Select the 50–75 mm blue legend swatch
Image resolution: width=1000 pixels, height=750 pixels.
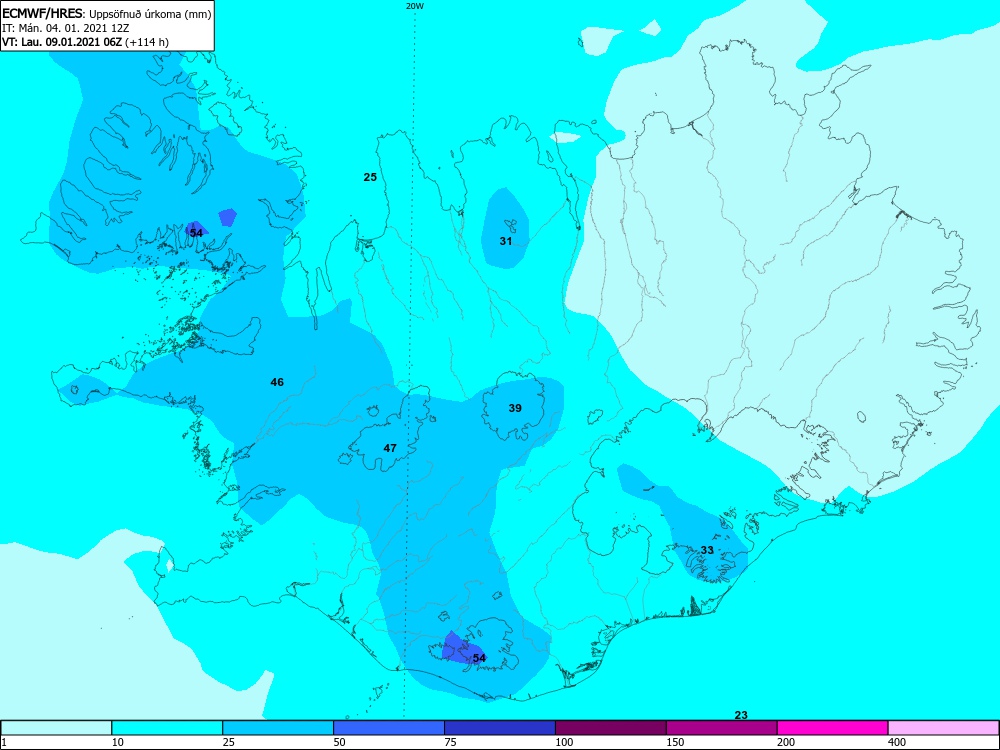click(x=389, y=728)
